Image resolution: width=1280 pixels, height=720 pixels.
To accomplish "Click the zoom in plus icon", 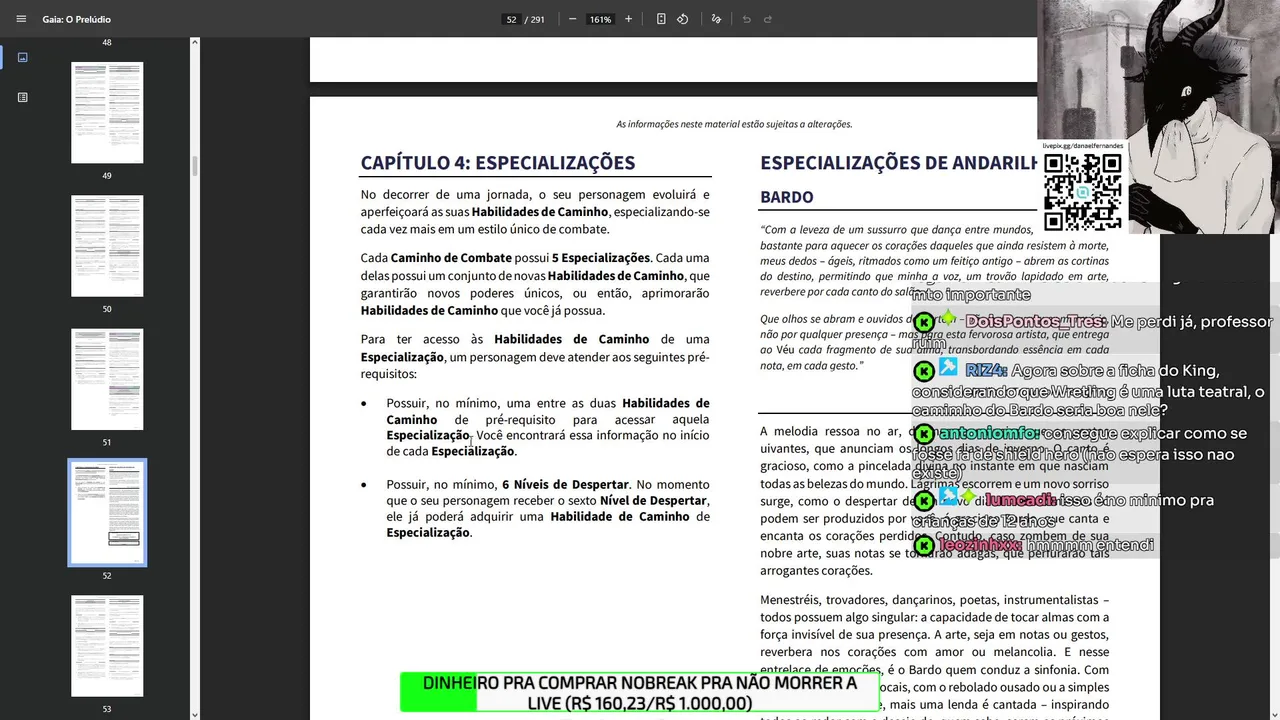I will (628, 19).
